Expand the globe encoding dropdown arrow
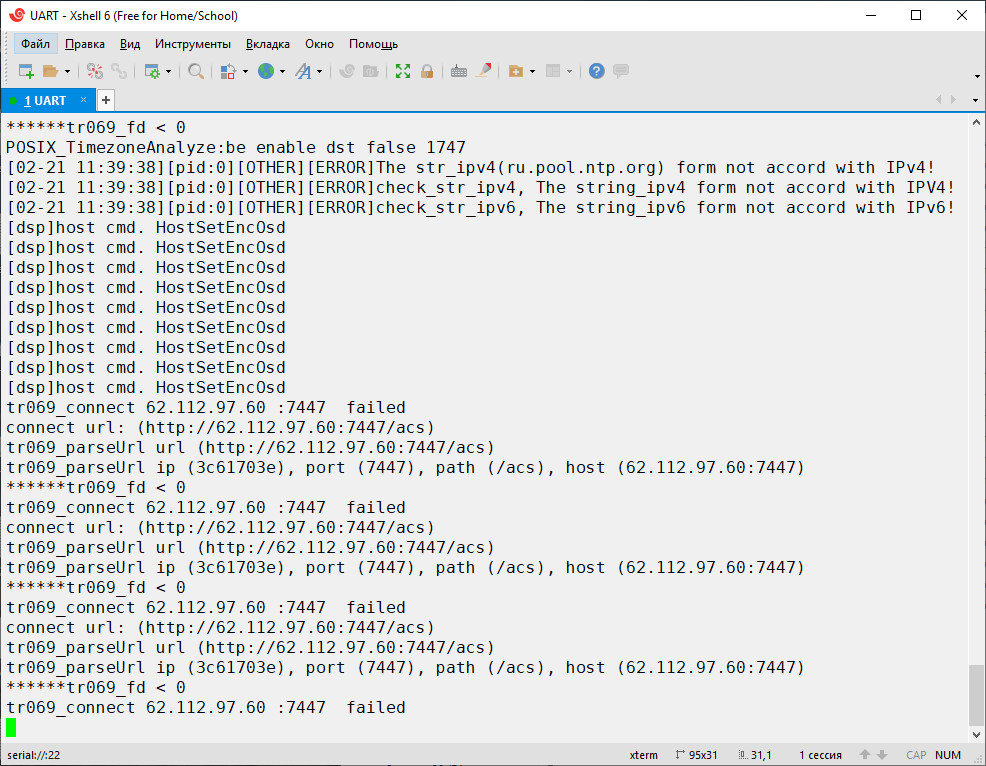This screenshot has height=766, width=986. coord(282,71)
